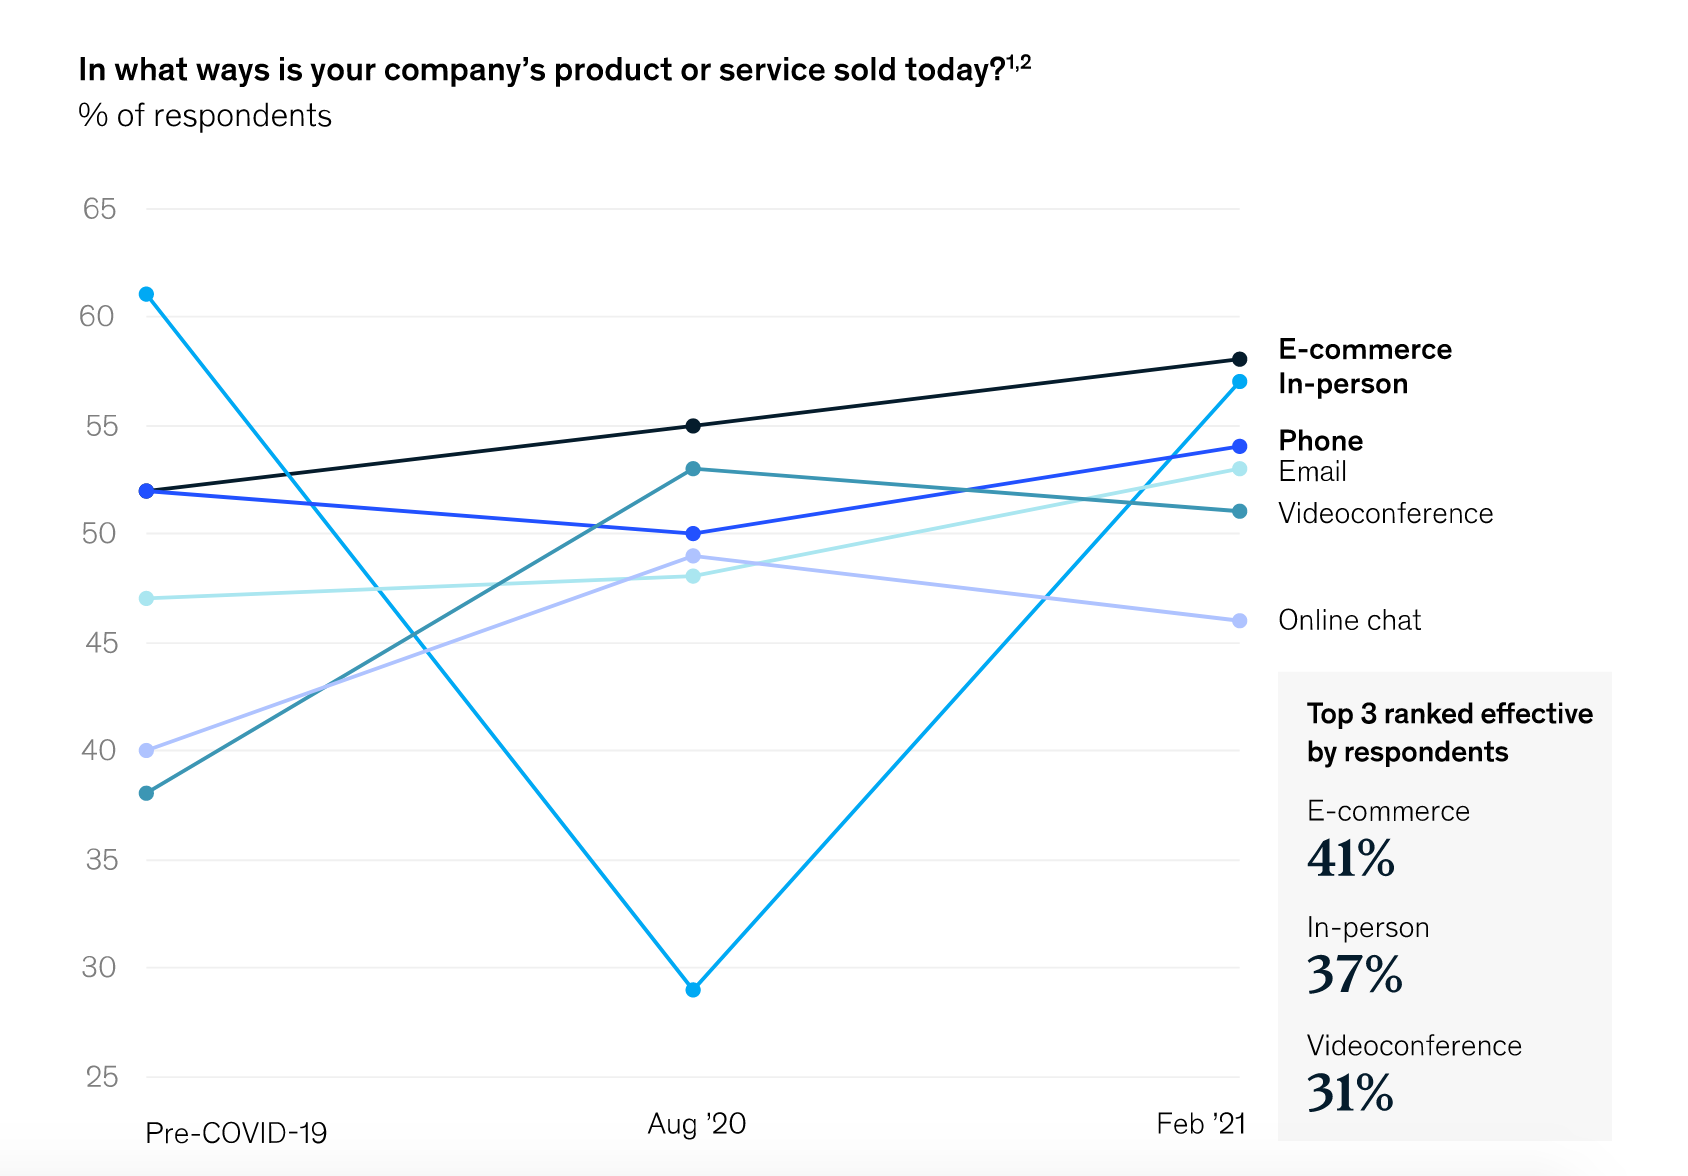This screenshot has width=1688, height=1176.
Task: Click the Phone data point at Feb '21
Action: pyautogui.click(x=1240, y=446)
